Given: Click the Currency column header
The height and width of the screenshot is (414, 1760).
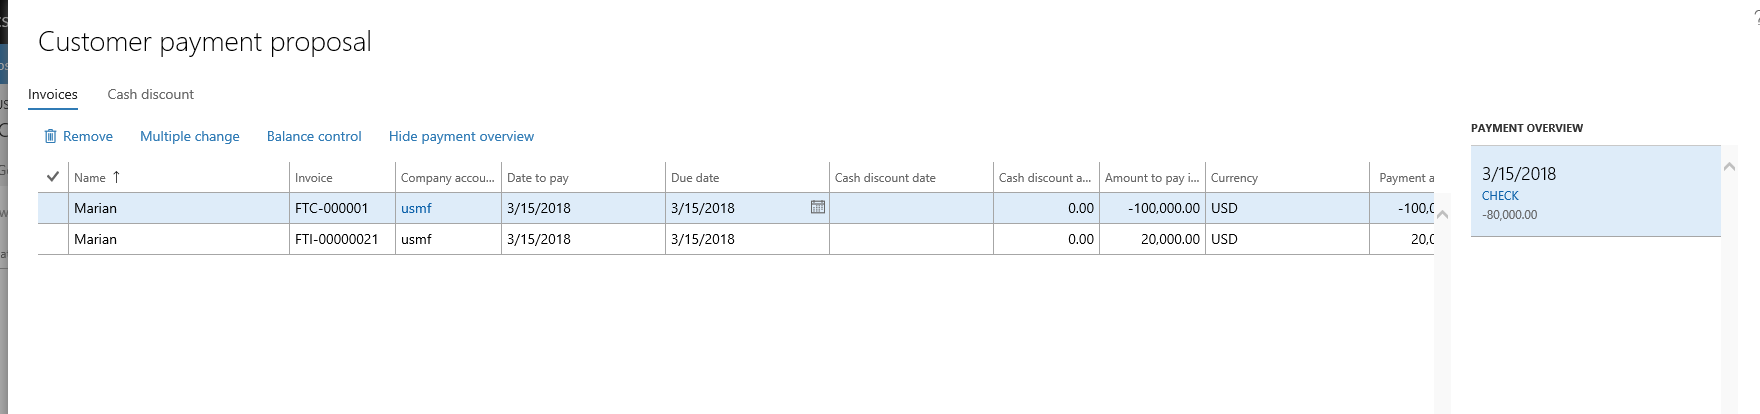Looking at the screenshot, I should pos(1234,178).
